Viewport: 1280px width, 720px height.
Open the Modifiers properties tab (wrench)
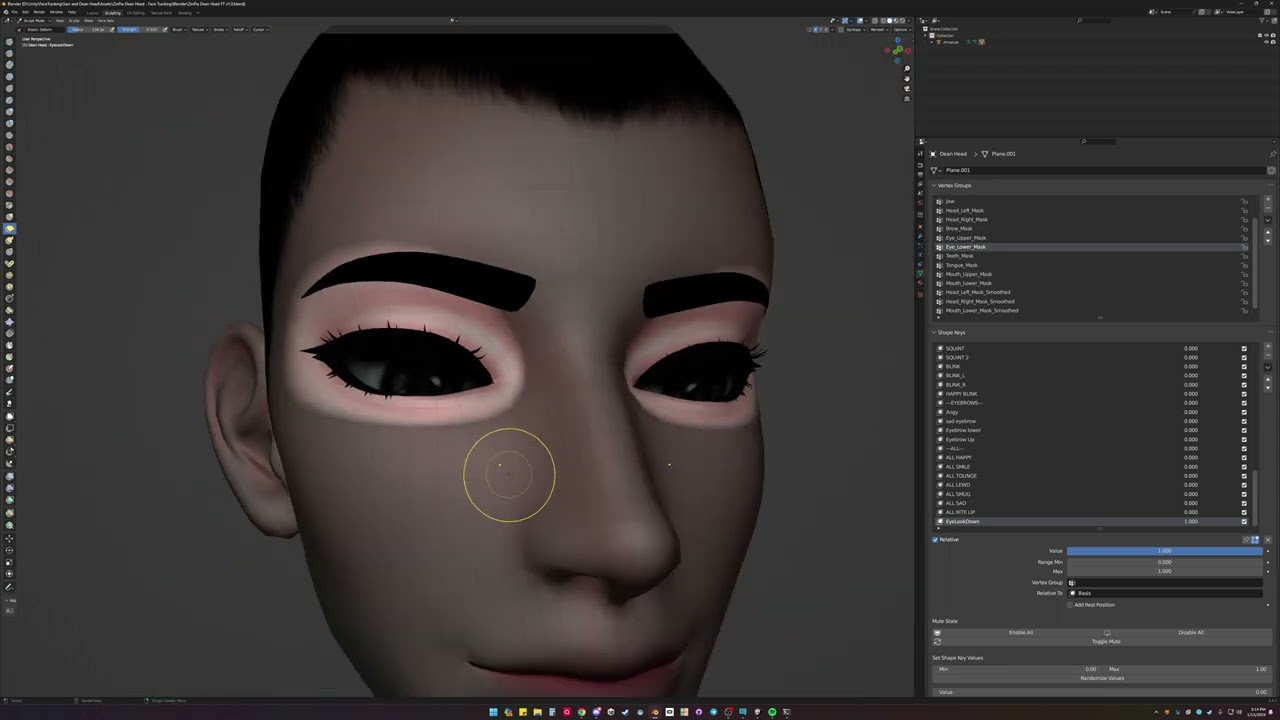[x=920, y=236]
